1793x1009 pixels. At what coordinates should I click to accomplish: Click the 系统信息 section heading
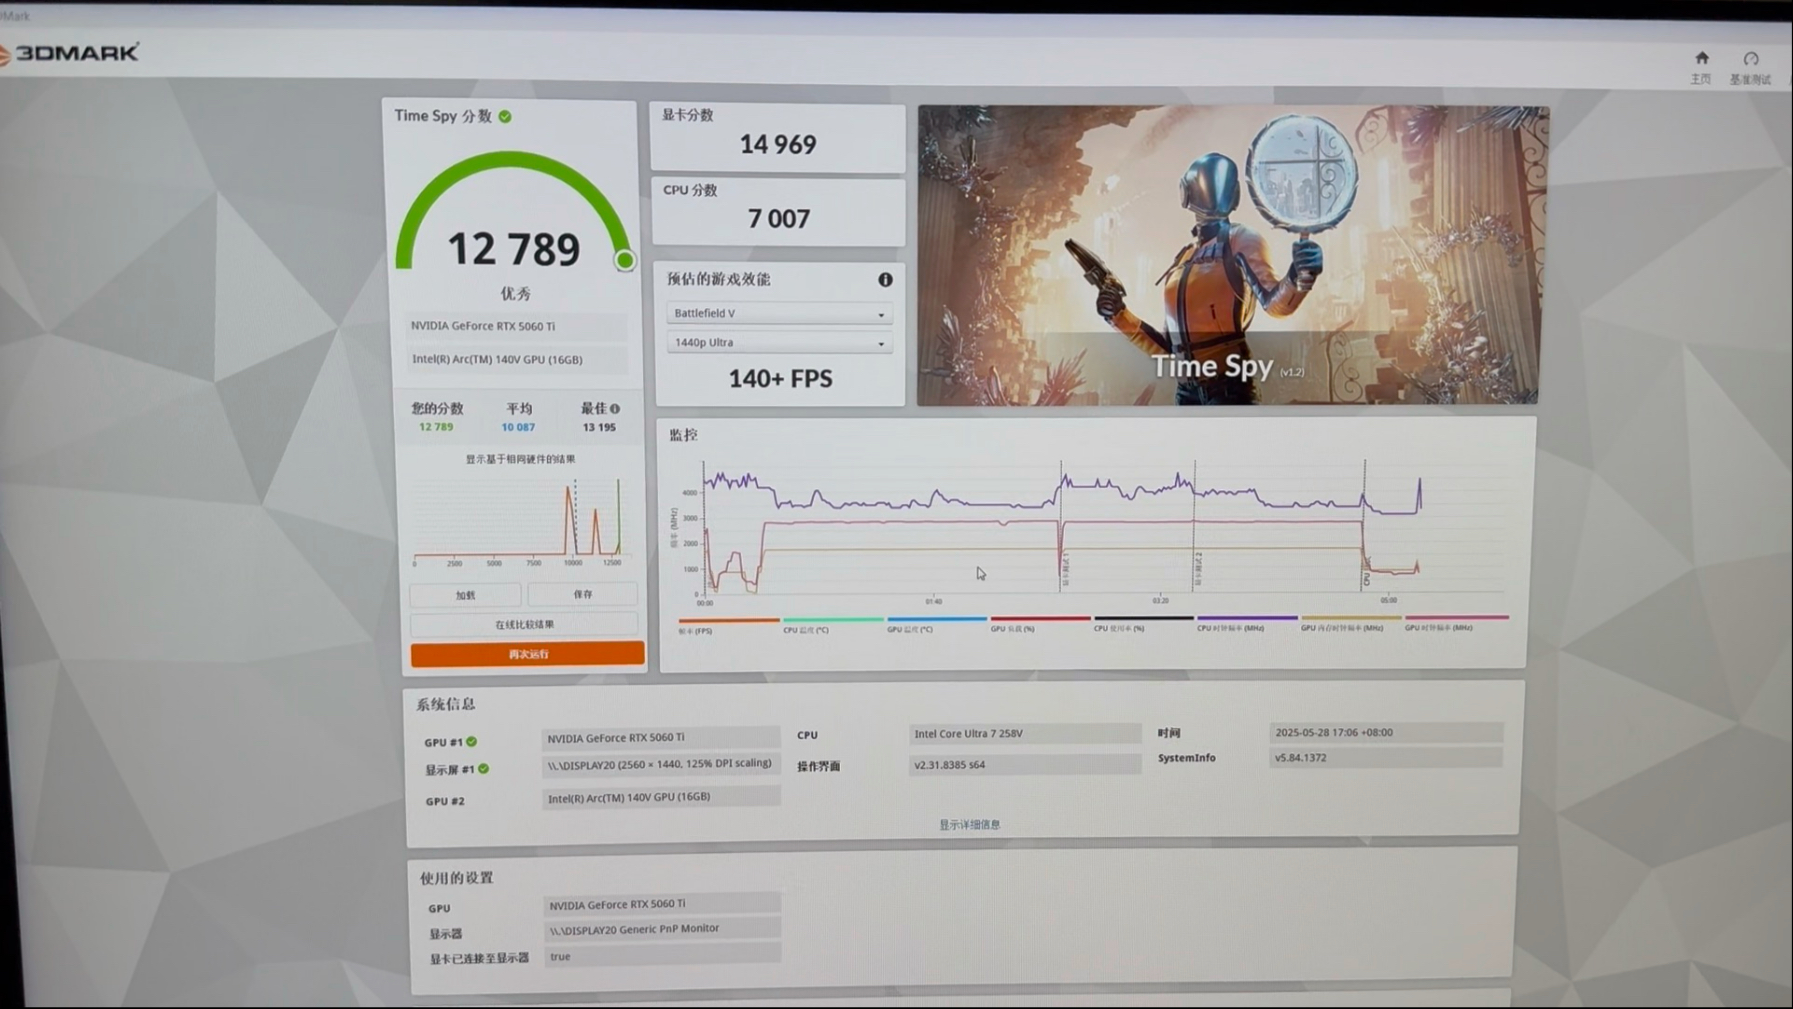pos(446,704)
